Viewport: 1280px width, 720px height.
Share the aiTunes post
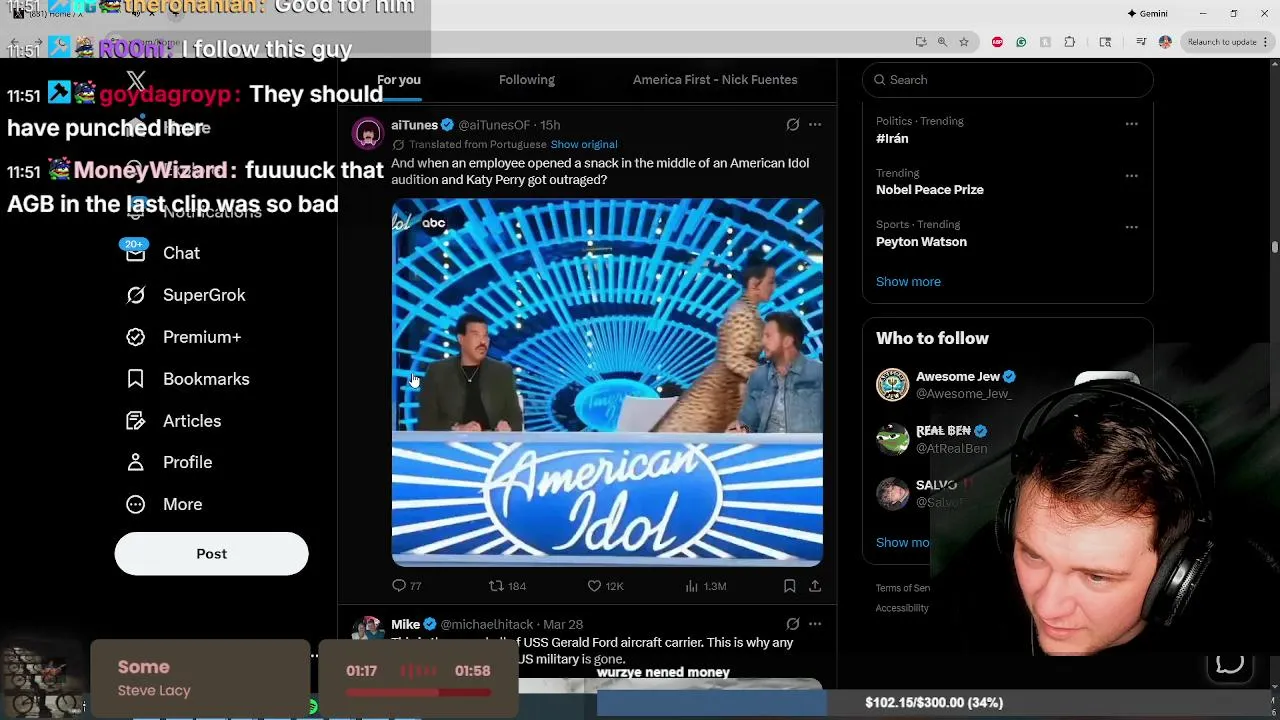[815, 586]
